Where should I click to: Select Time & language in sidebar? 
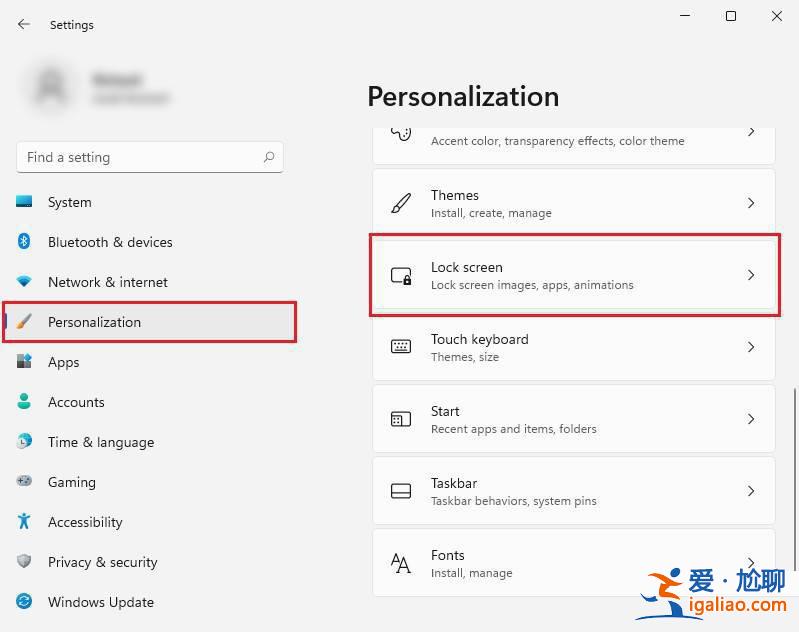pos(100,442)
